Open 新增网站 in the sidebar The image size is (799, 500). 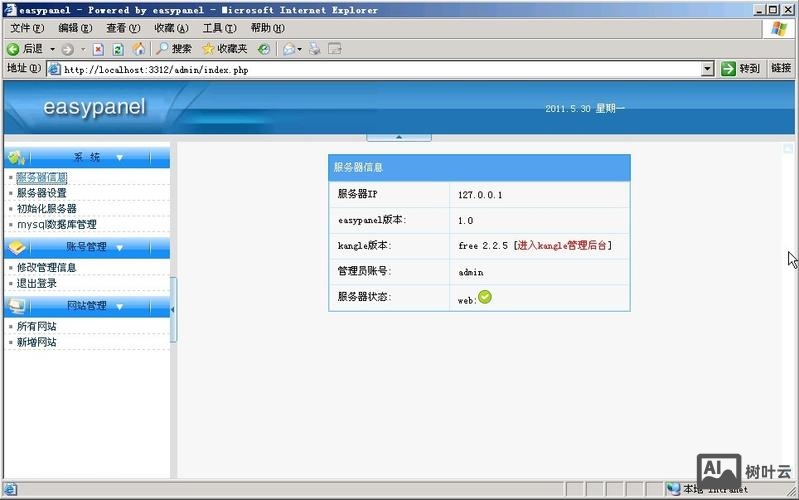(37, 341)
